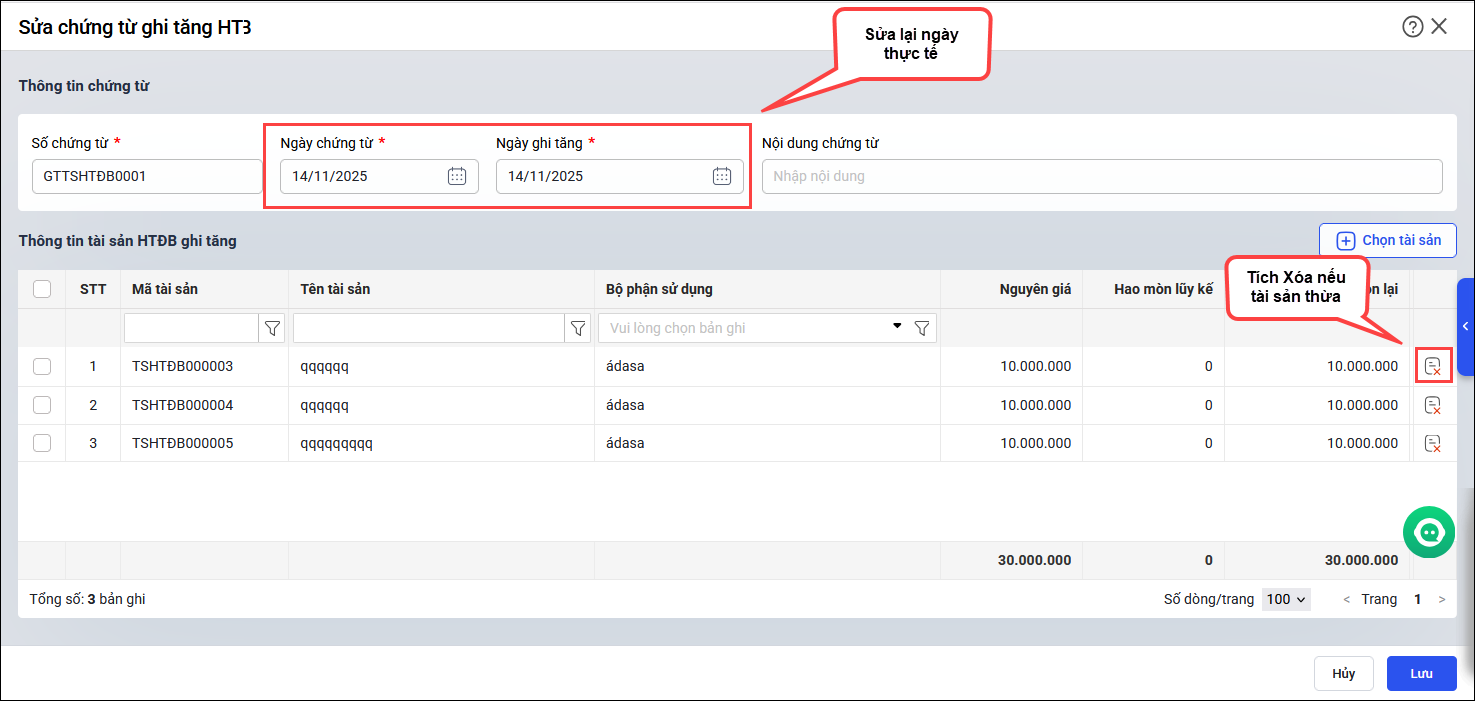This screenshot has width=1475, height=701.
Task: Delete asset row TSHTĐB000004
Action: [1433, 405]
